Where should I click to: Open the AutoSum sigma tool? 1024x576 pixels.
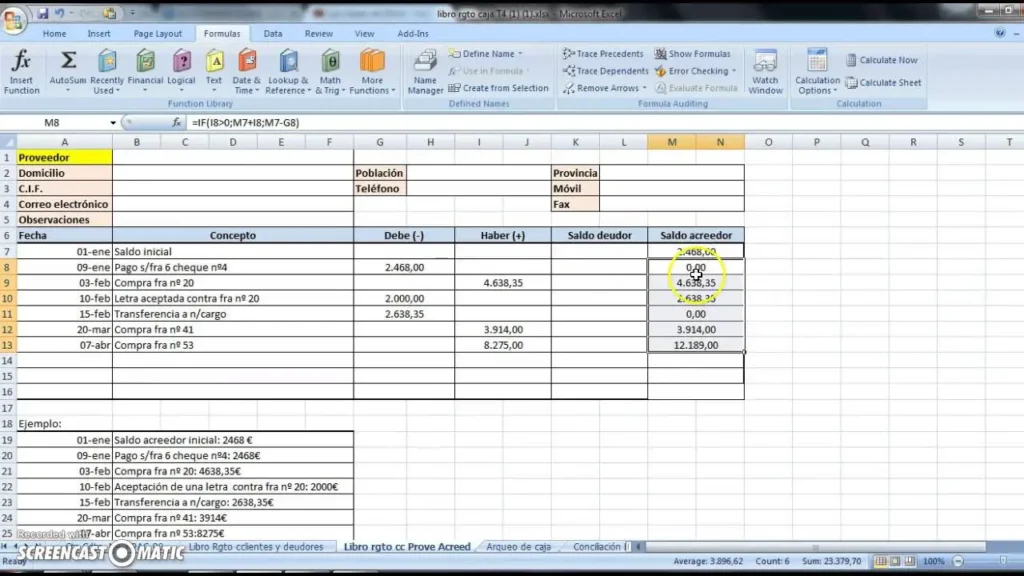pyautogui.click(x=68, y=70)
